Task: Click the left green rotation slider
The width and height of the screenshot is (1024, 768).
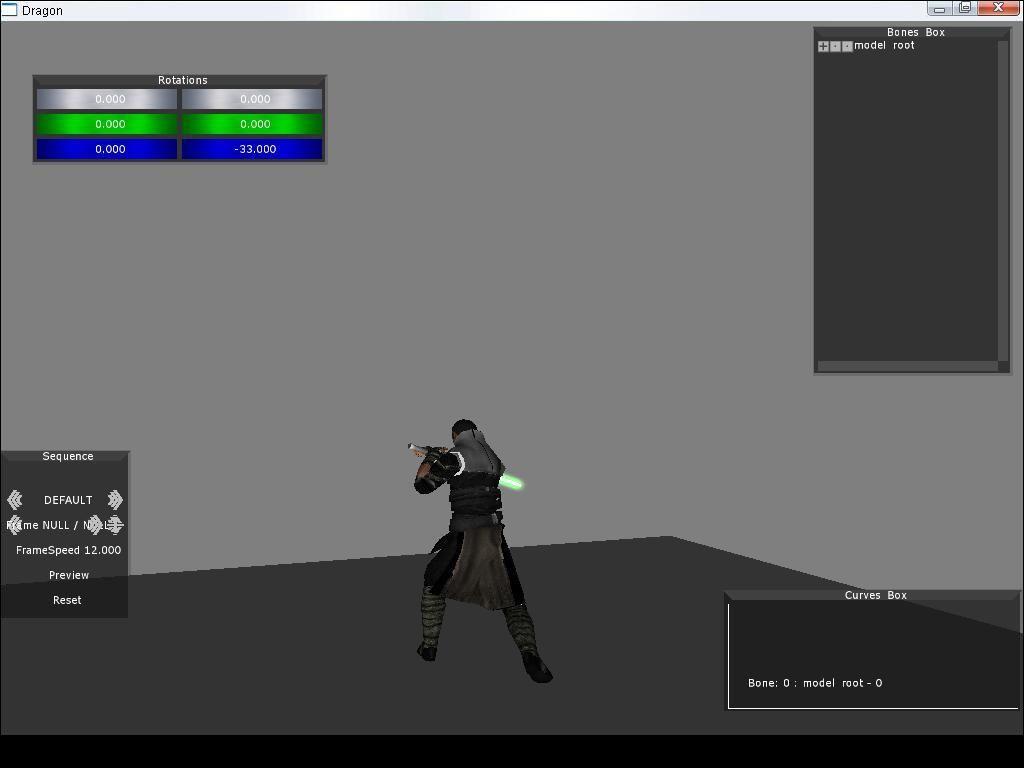Action: [107, 124]
